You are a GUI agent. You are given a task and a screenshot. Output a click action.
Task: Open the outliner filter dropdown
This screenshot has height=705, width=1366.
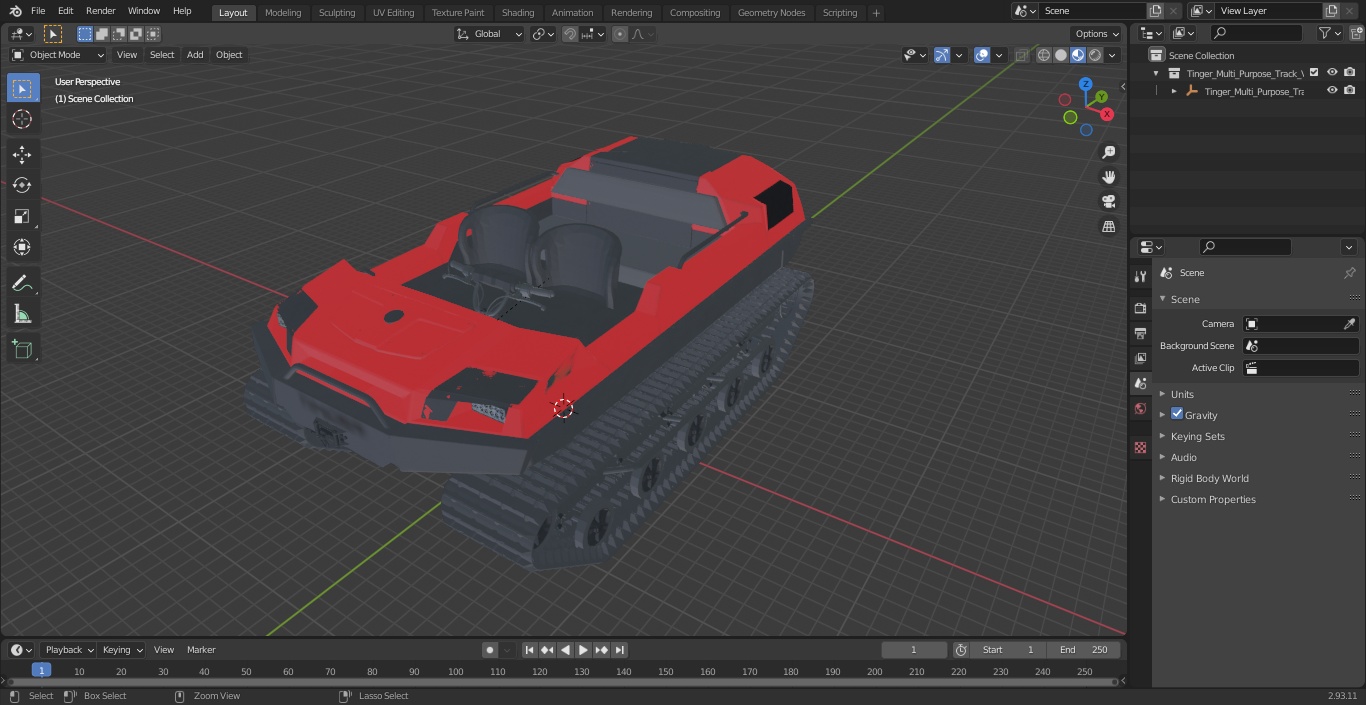click(x=1330, y=33)
